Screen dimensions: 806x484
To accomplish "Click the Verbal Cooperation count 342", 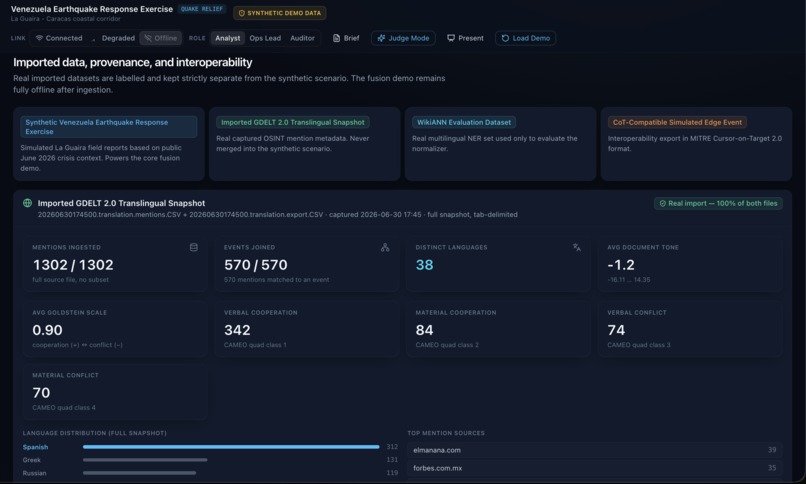I will 237,330.
